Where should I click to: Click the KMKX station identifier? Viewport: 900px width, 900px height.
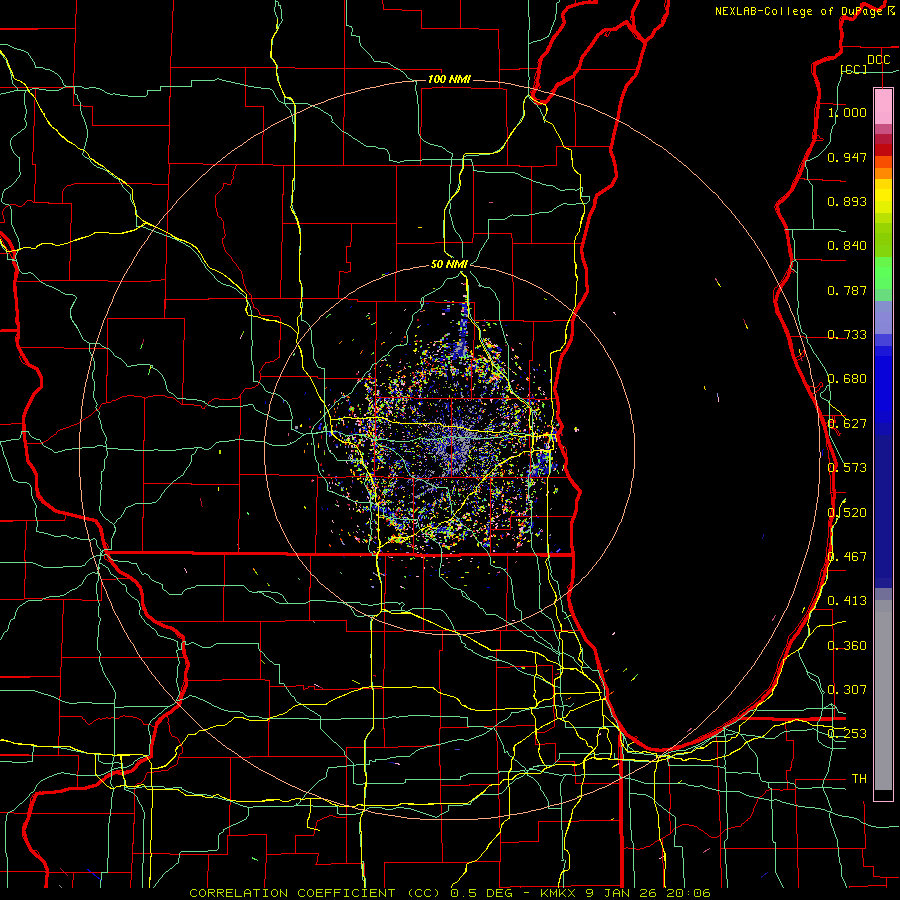558,893
